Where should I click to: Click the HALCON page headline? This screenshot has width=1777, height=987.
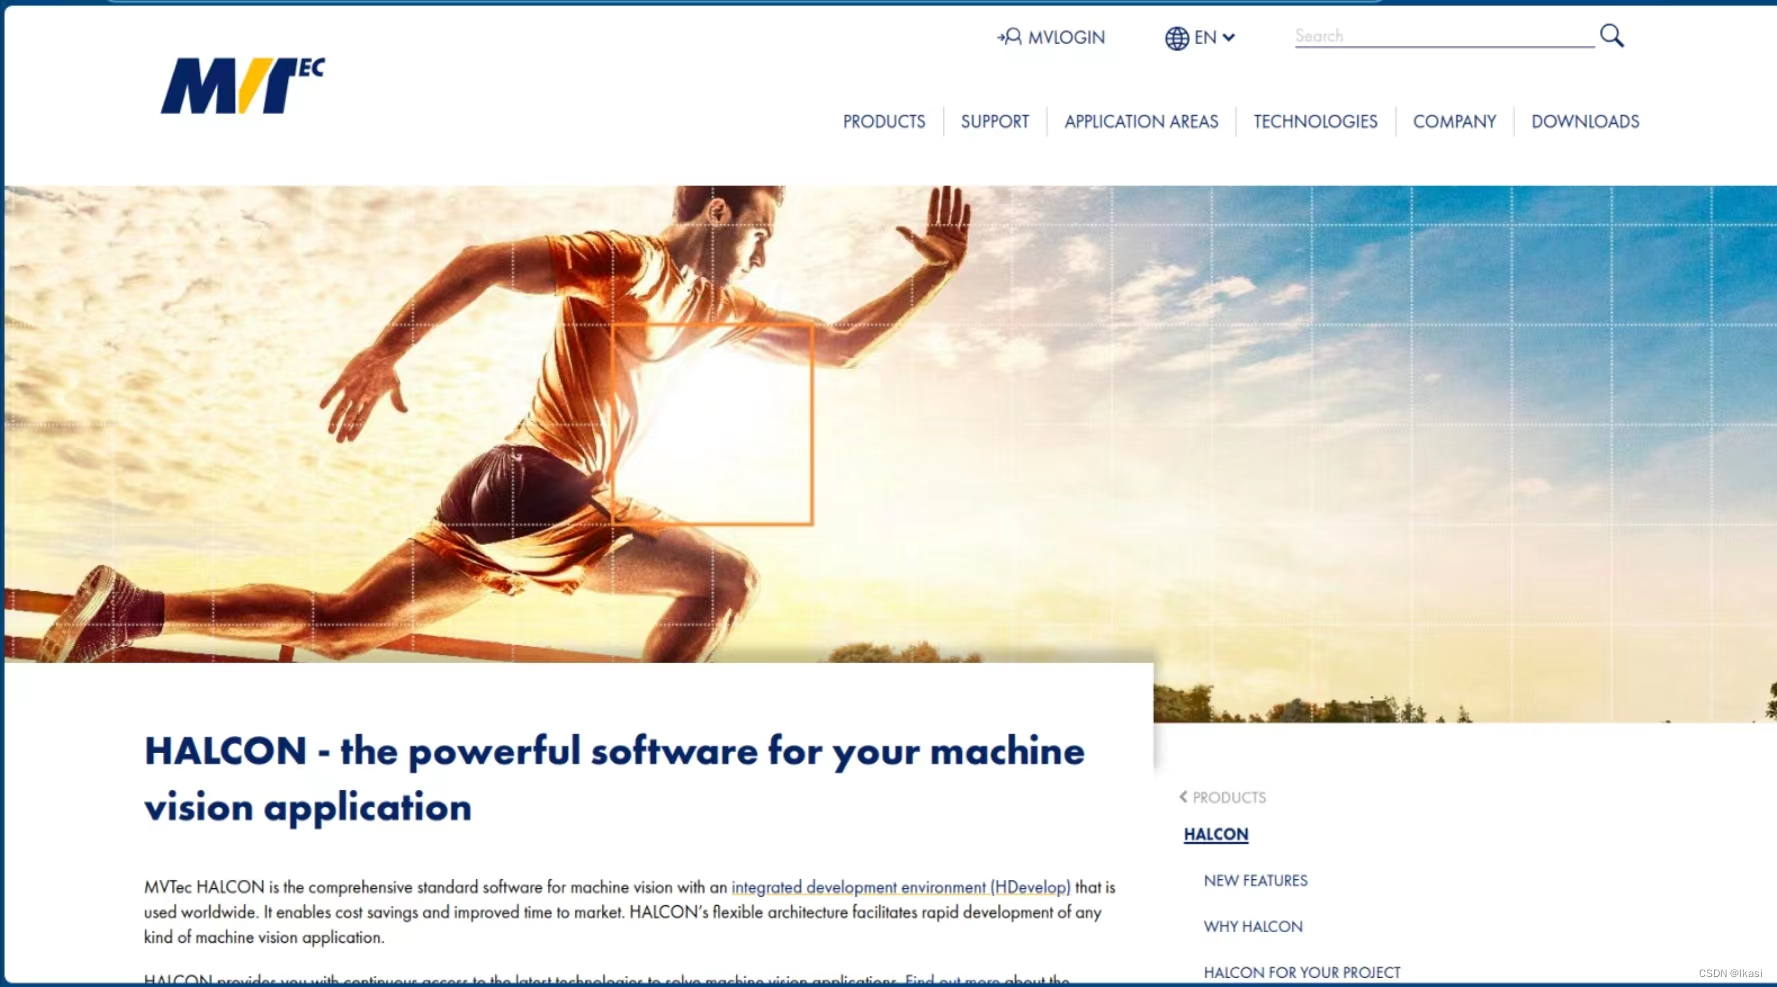pos(614,778)
